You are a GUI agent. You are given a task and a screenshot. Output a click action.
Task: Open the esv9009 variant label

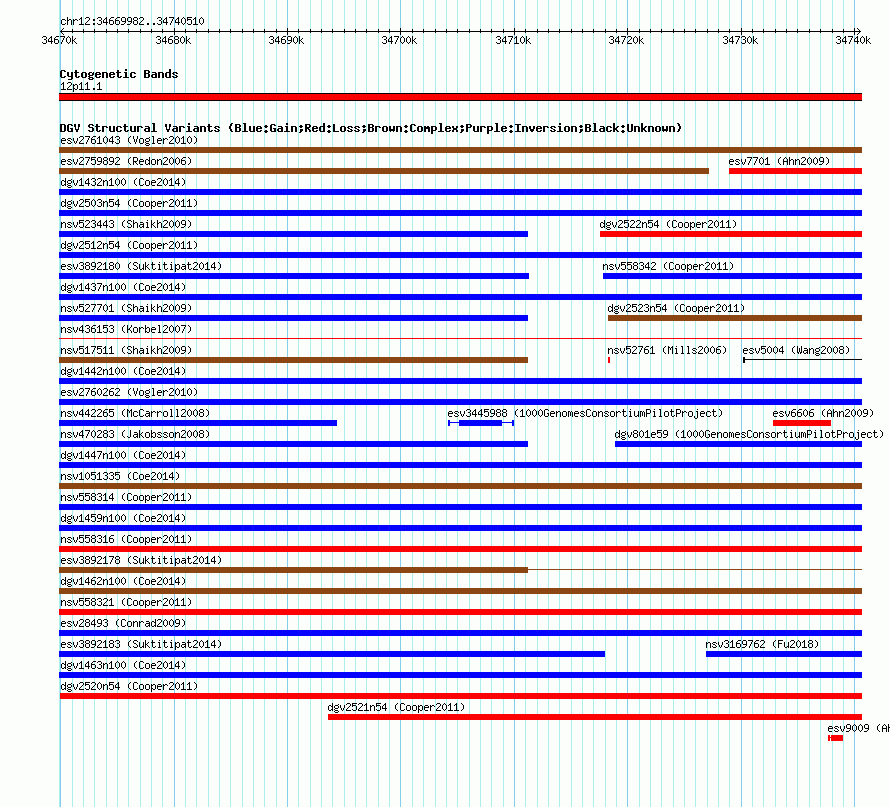(858, 728)
